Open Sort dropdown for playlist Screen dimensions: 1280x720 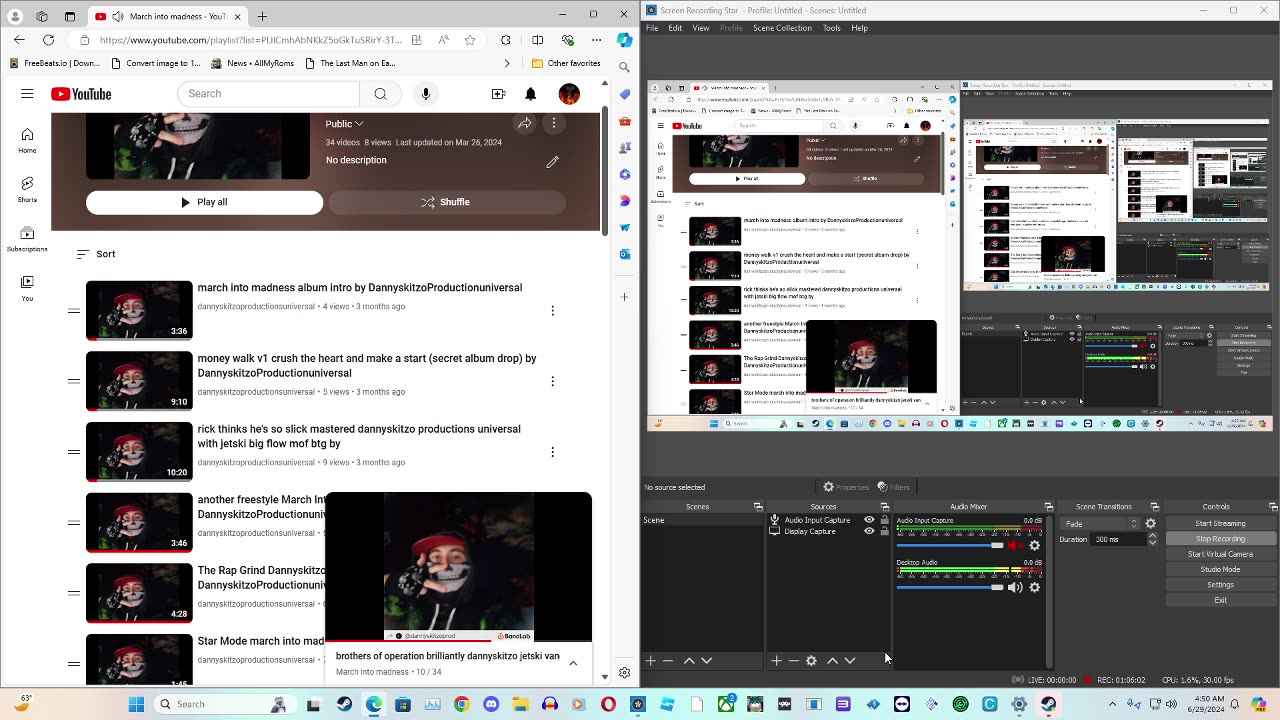97,254
